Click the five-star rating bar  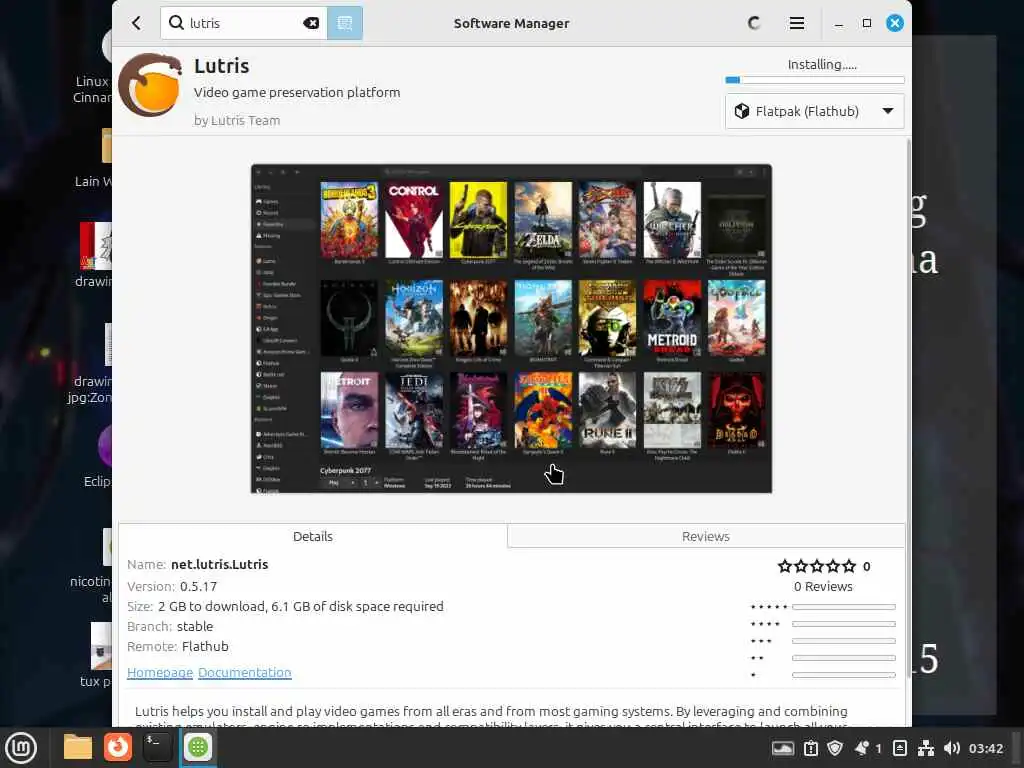tap(843, 607)
